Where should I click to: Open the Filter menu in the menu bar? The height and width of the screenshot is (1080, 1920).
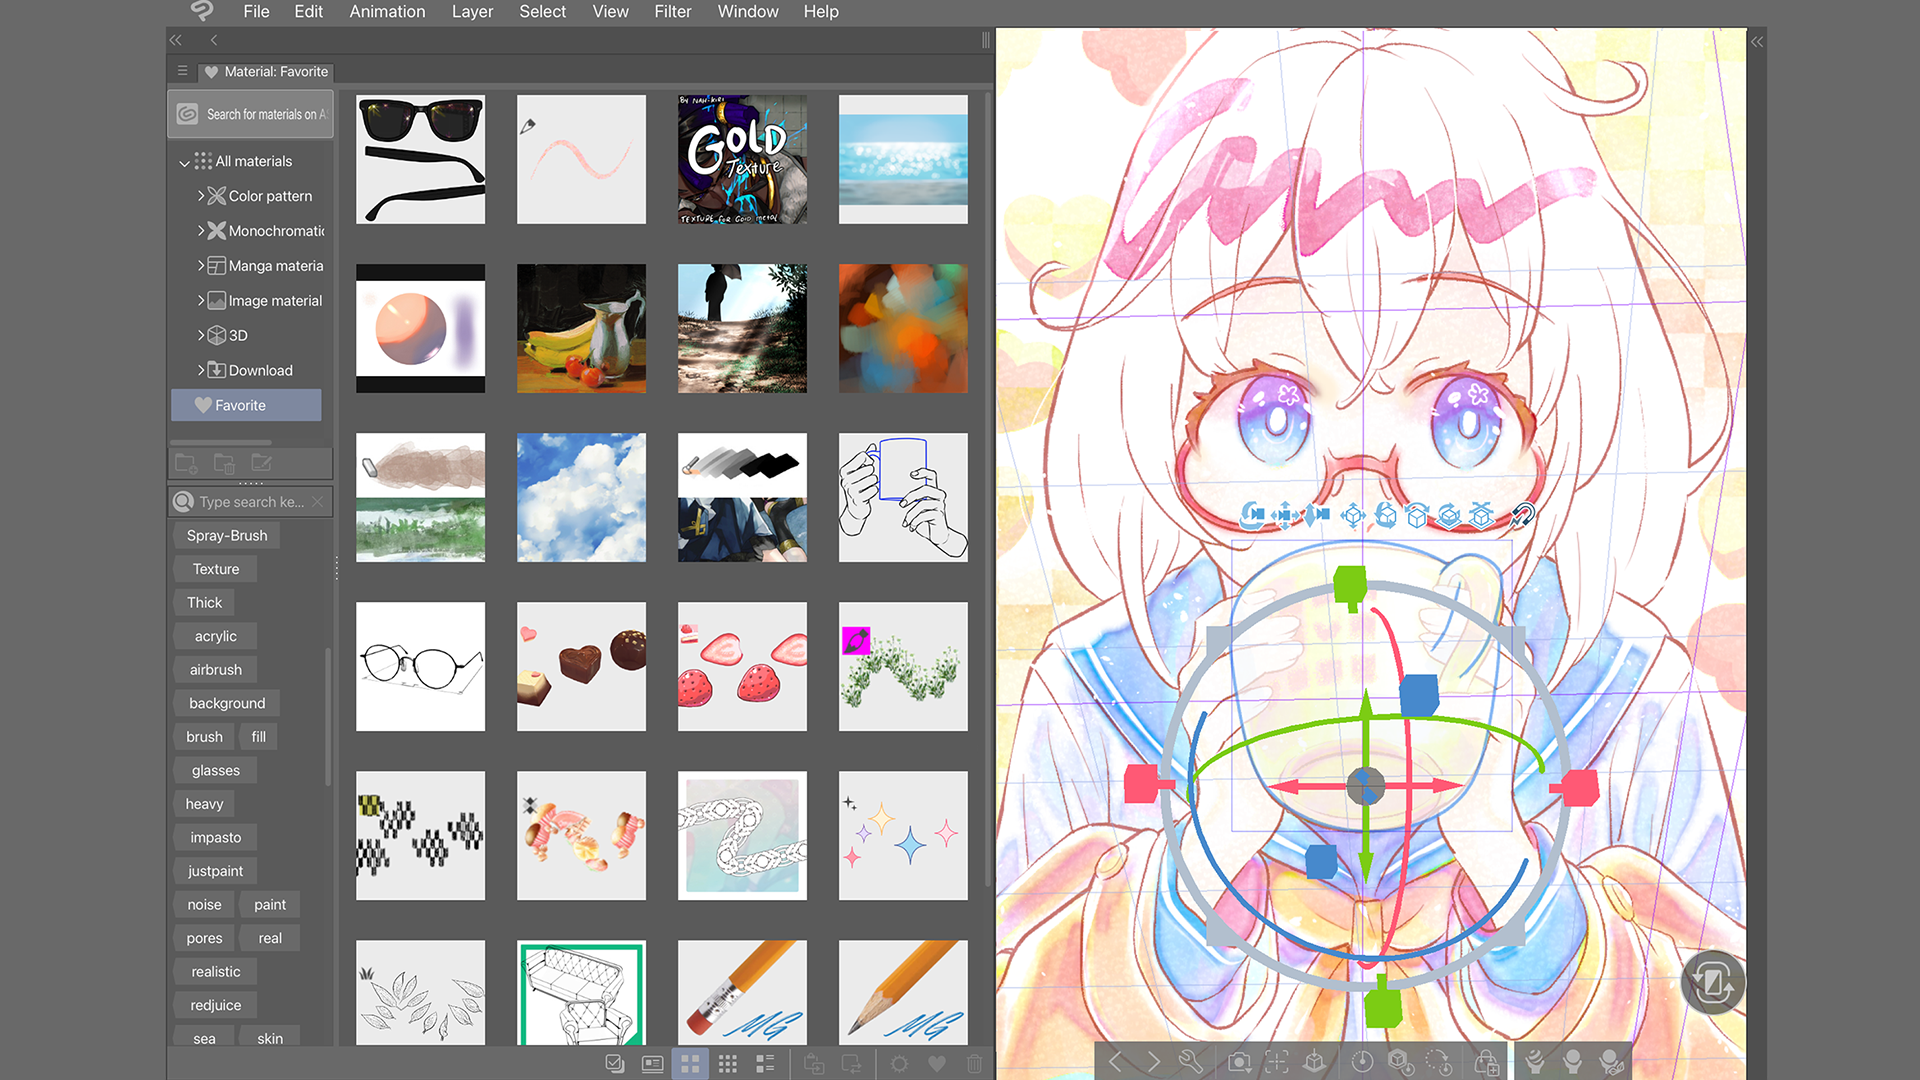pyautogui.click(x=672, y=11)
